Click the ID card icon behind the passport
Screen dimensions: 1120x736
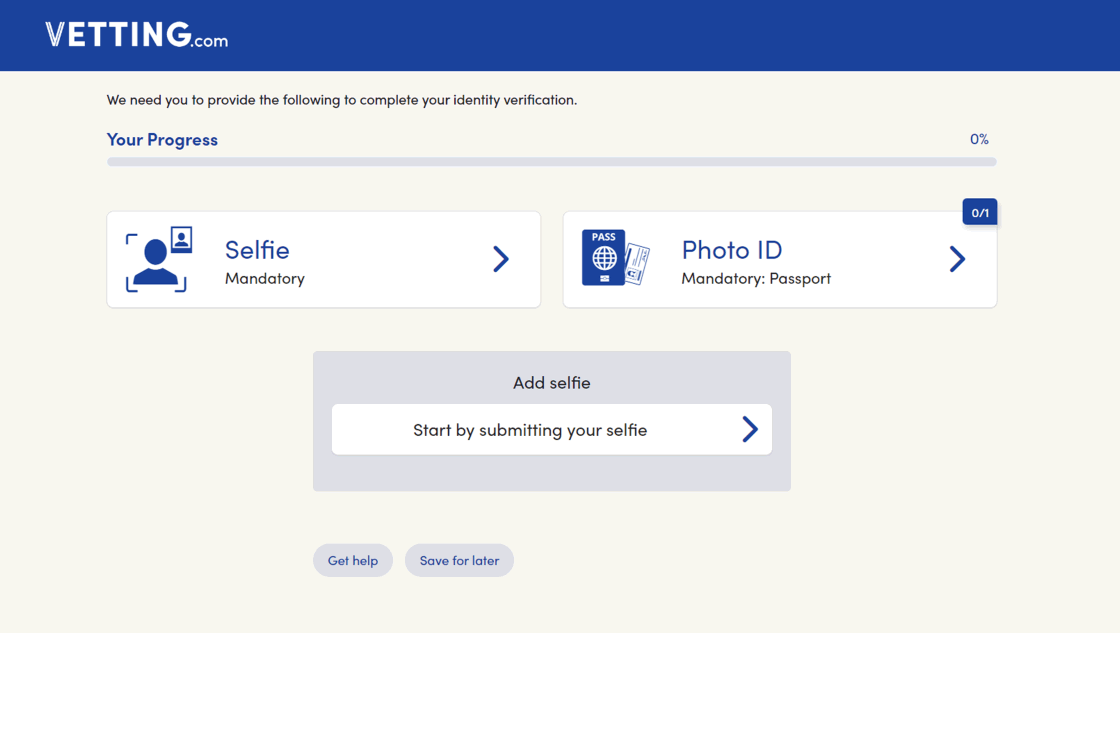pos(637,264)
